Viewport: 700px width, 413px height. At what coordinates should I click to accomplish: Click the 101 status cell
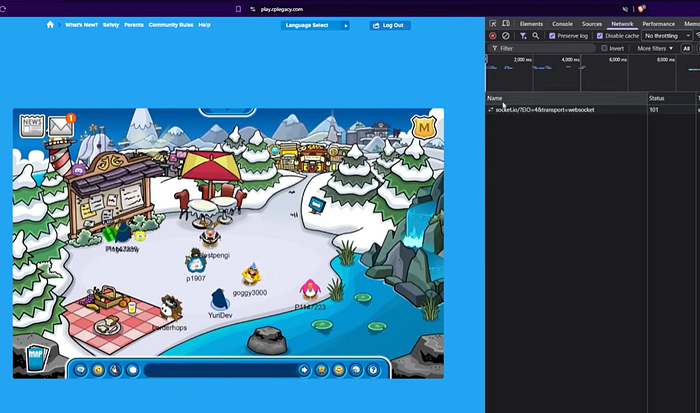(654, 109)
